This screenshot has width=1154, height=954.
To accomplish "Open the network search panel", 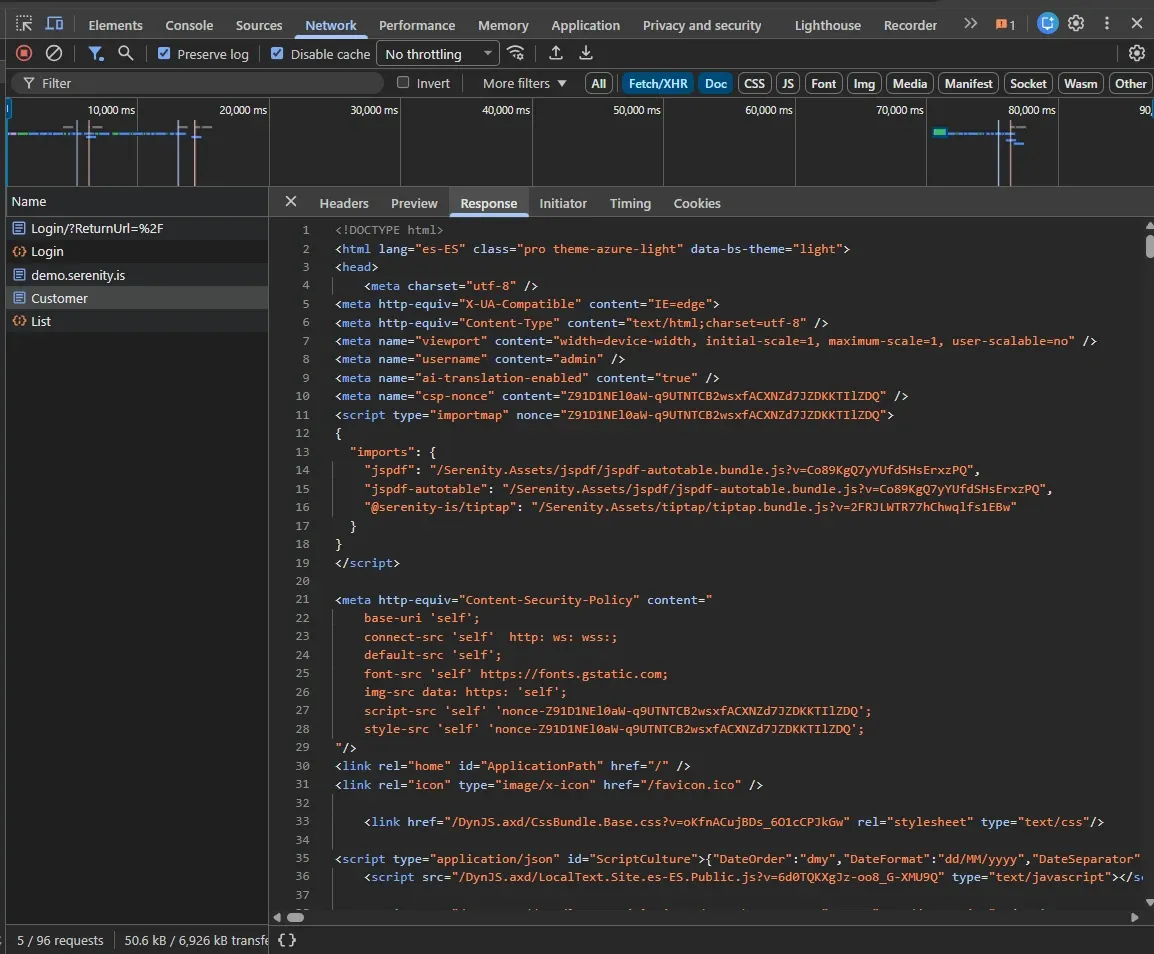I will 126,53.
